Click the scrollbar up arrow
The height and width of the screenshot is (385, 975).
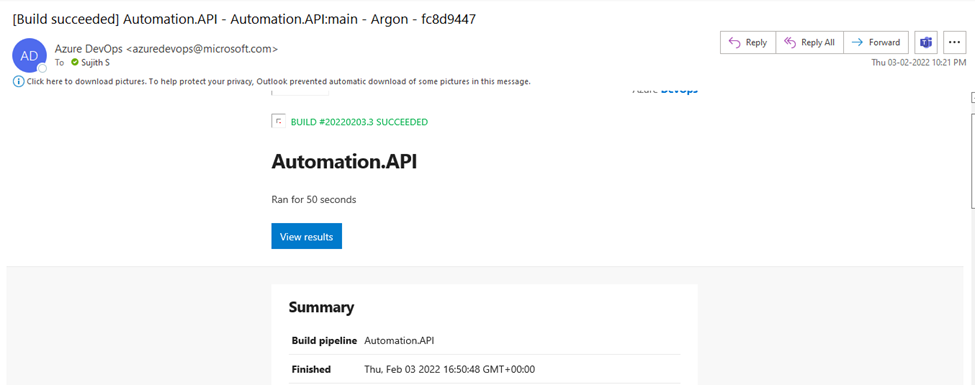973,95
